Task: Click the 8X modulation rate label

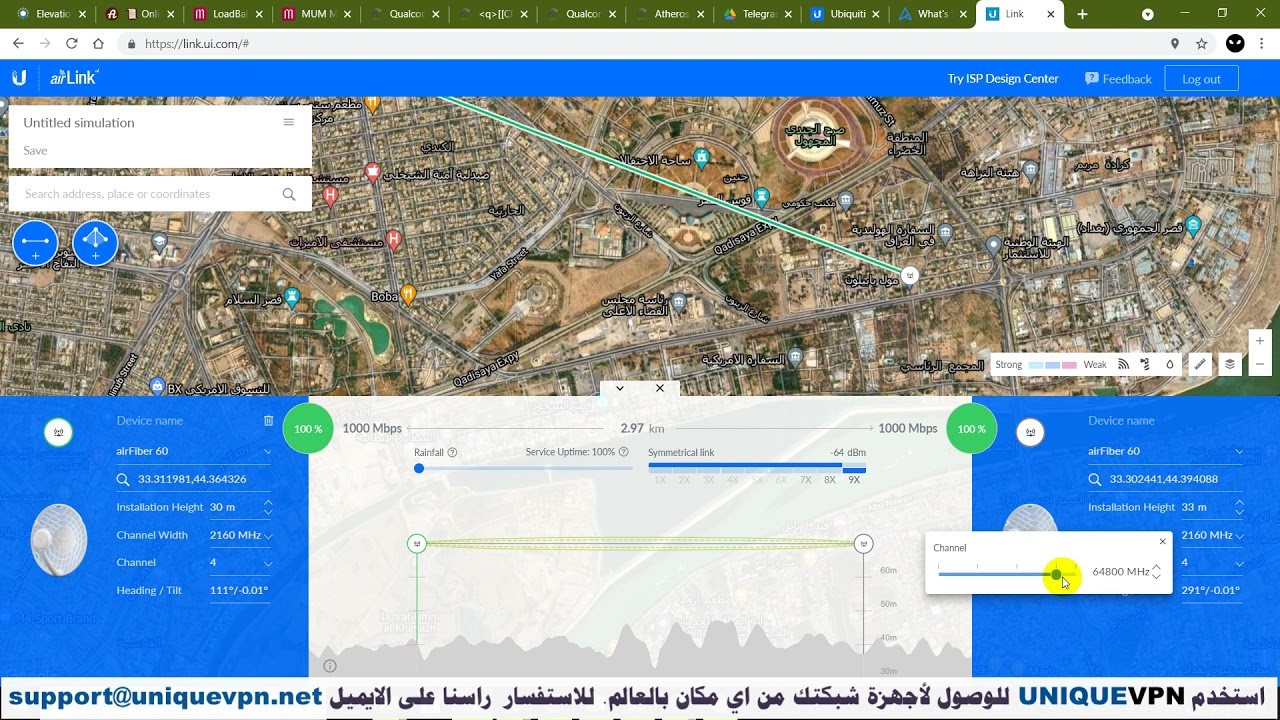Action: tap(830, 480)
